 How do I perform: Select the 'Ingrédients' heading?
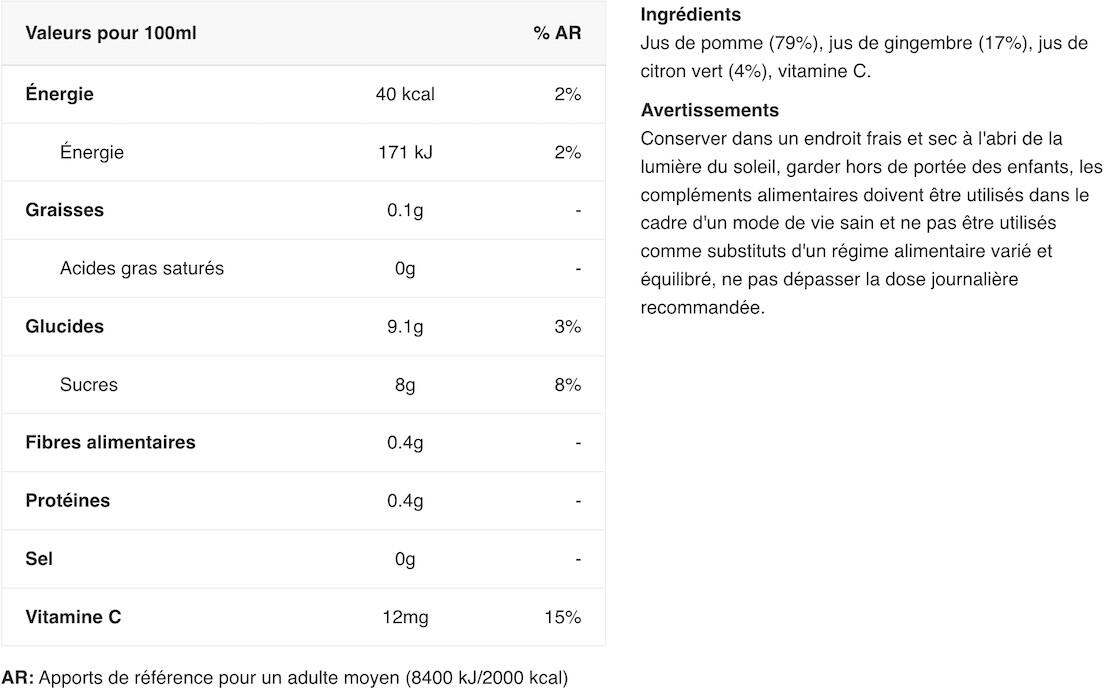pos(691,14)
